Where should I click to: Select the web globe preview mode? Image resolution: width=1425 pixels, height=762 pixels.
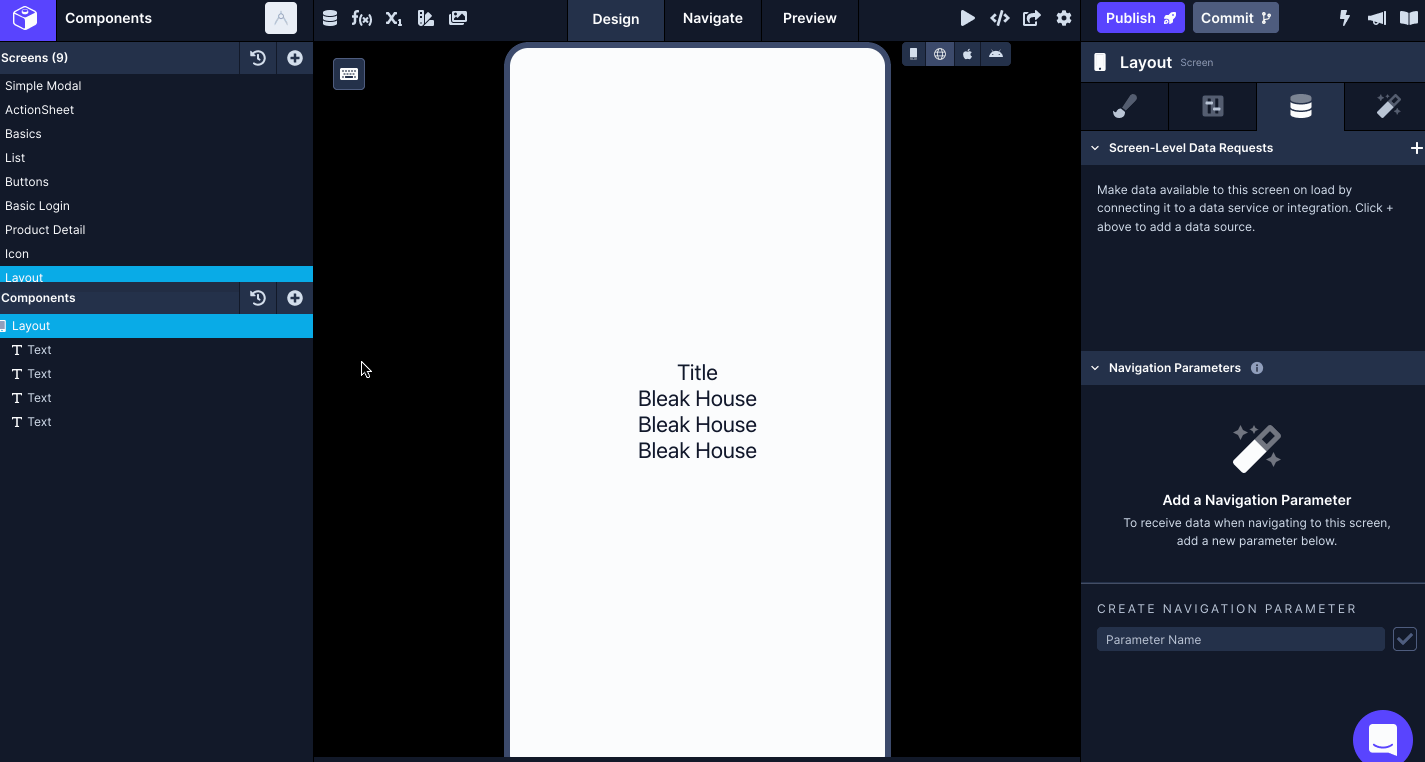[x=940, y=54]
